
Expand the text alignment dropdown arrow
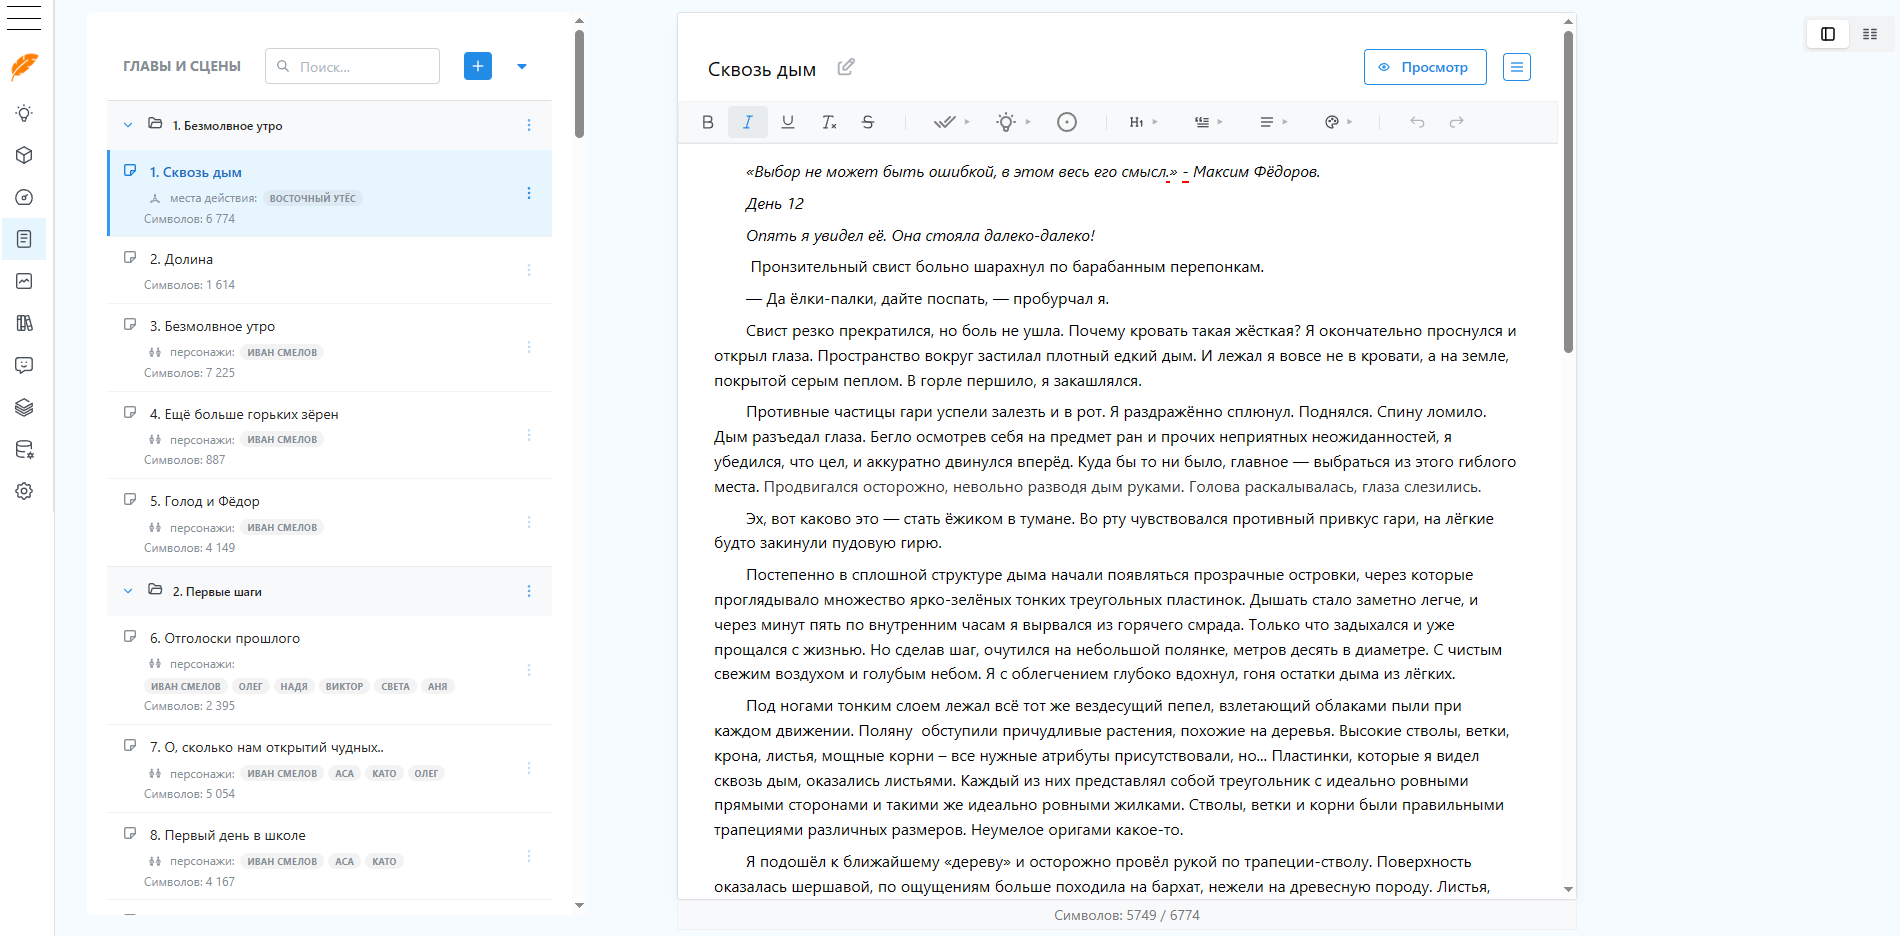[1285, 122]
